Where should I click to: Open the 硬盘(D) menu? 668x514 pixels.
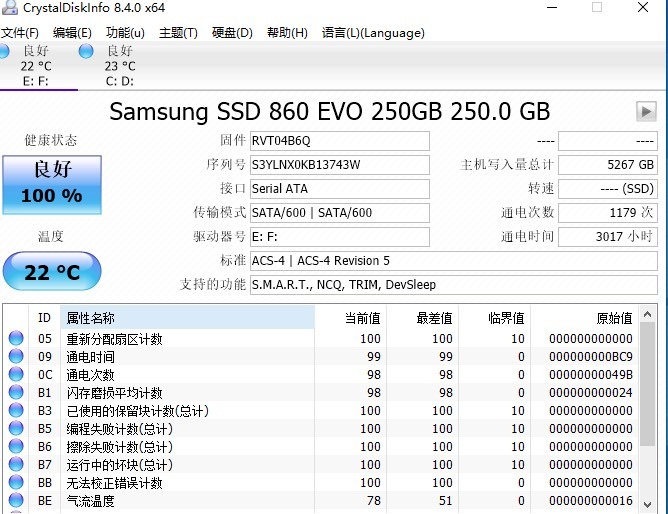pyautogui.click(x=232, y=33)
